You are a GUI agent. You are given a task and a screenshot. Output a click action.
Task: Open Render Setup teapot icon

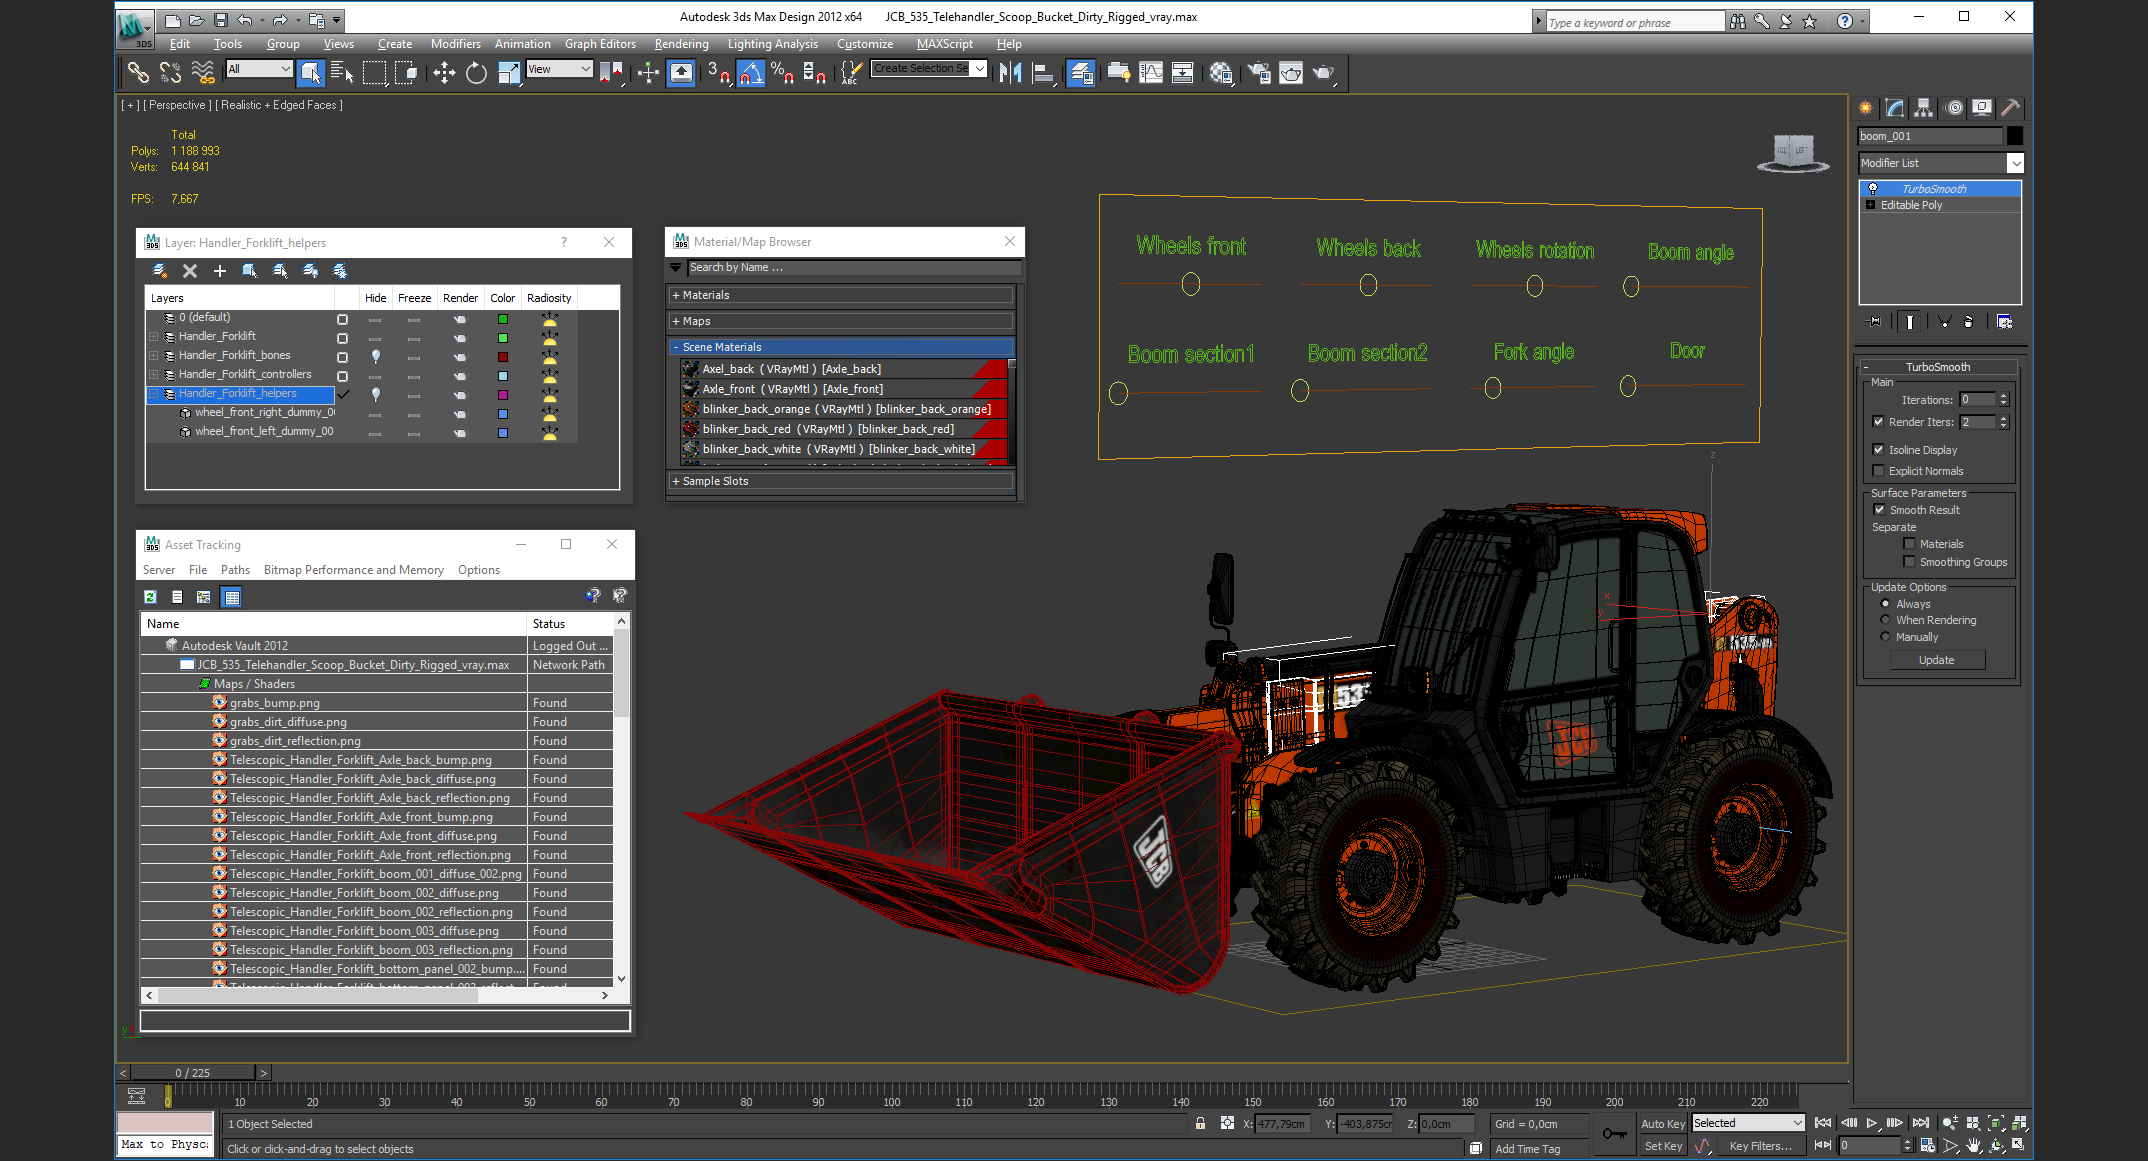(x=1259, y=72)
